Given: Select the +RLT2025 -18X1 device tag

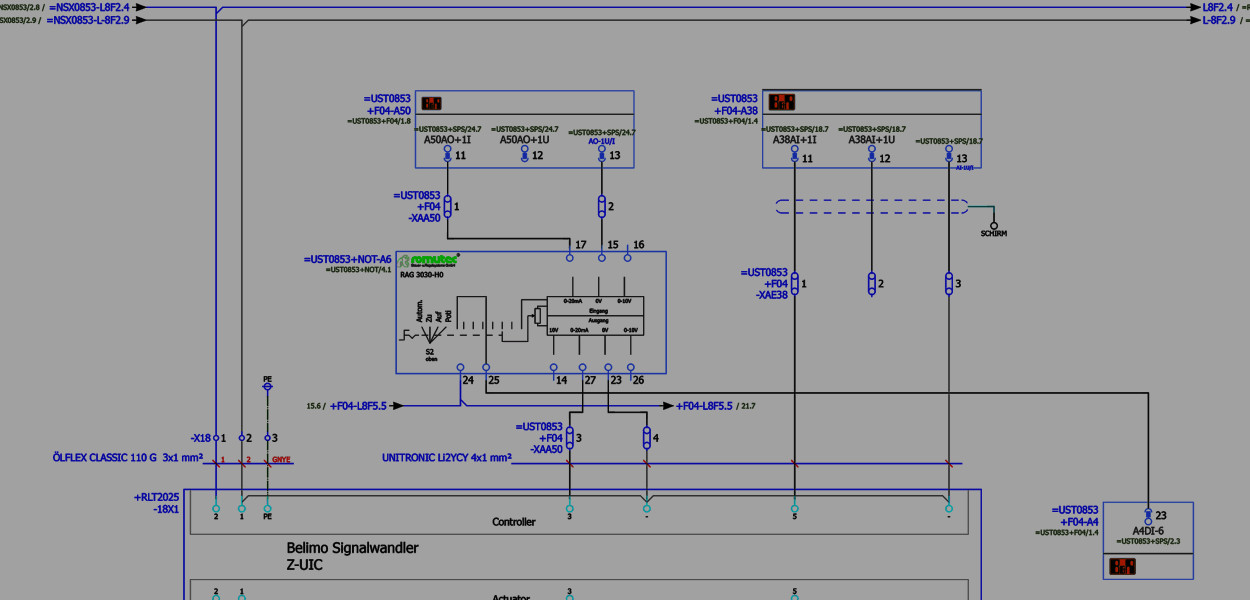Looking at the screenshot, I should click(x=157, y=503).
